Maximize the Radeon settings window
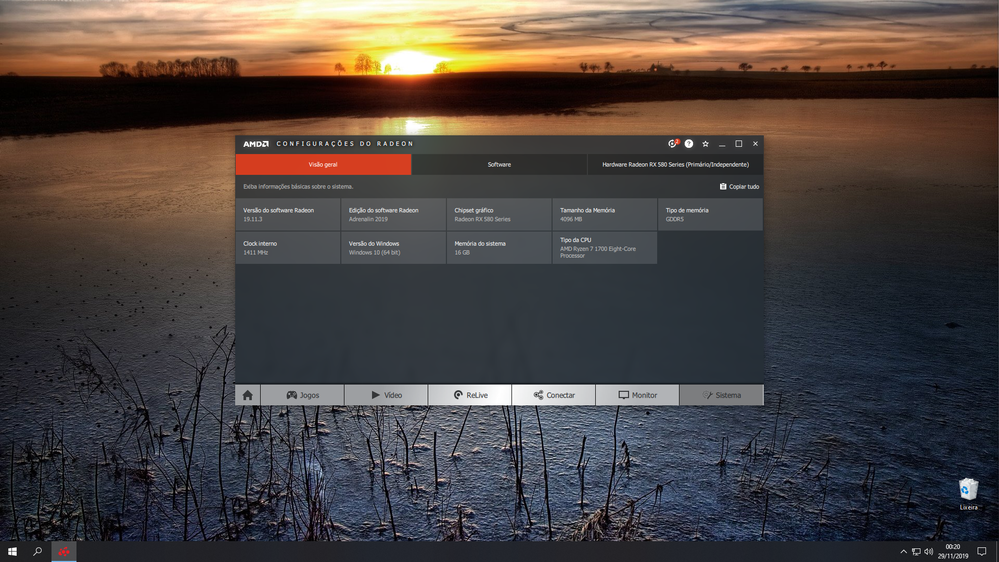 point(738,144)
